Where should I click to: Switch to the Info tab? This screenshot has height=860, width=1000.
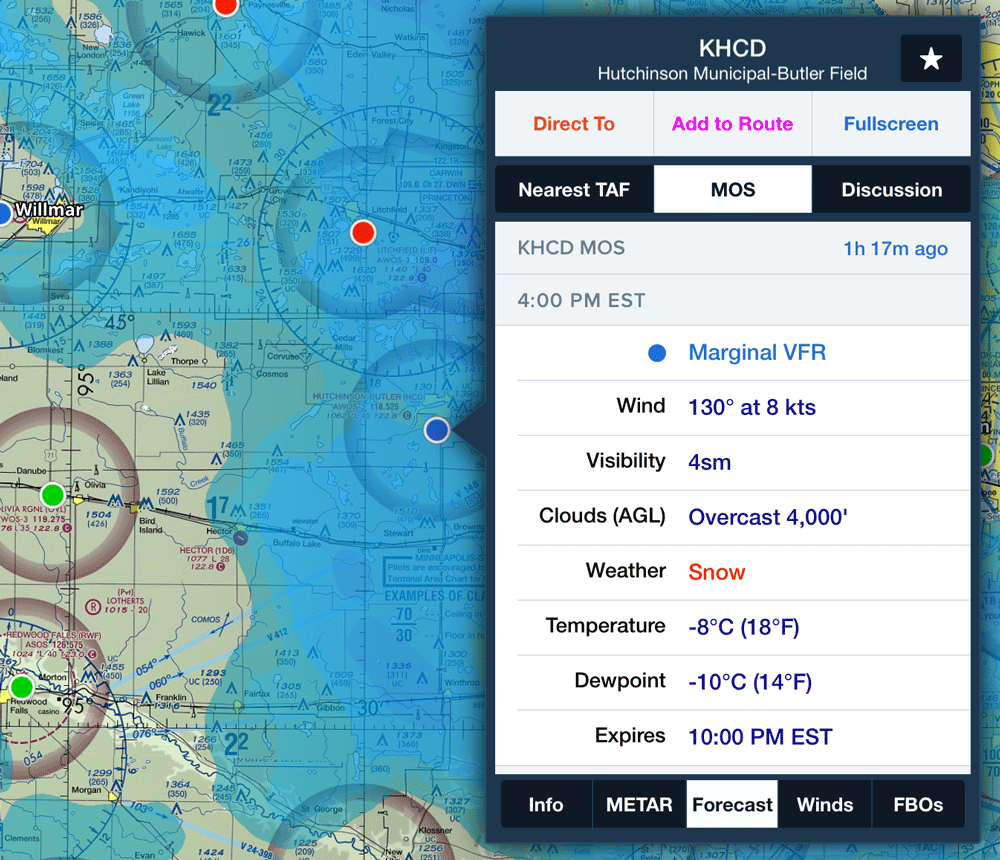(546, 805)
